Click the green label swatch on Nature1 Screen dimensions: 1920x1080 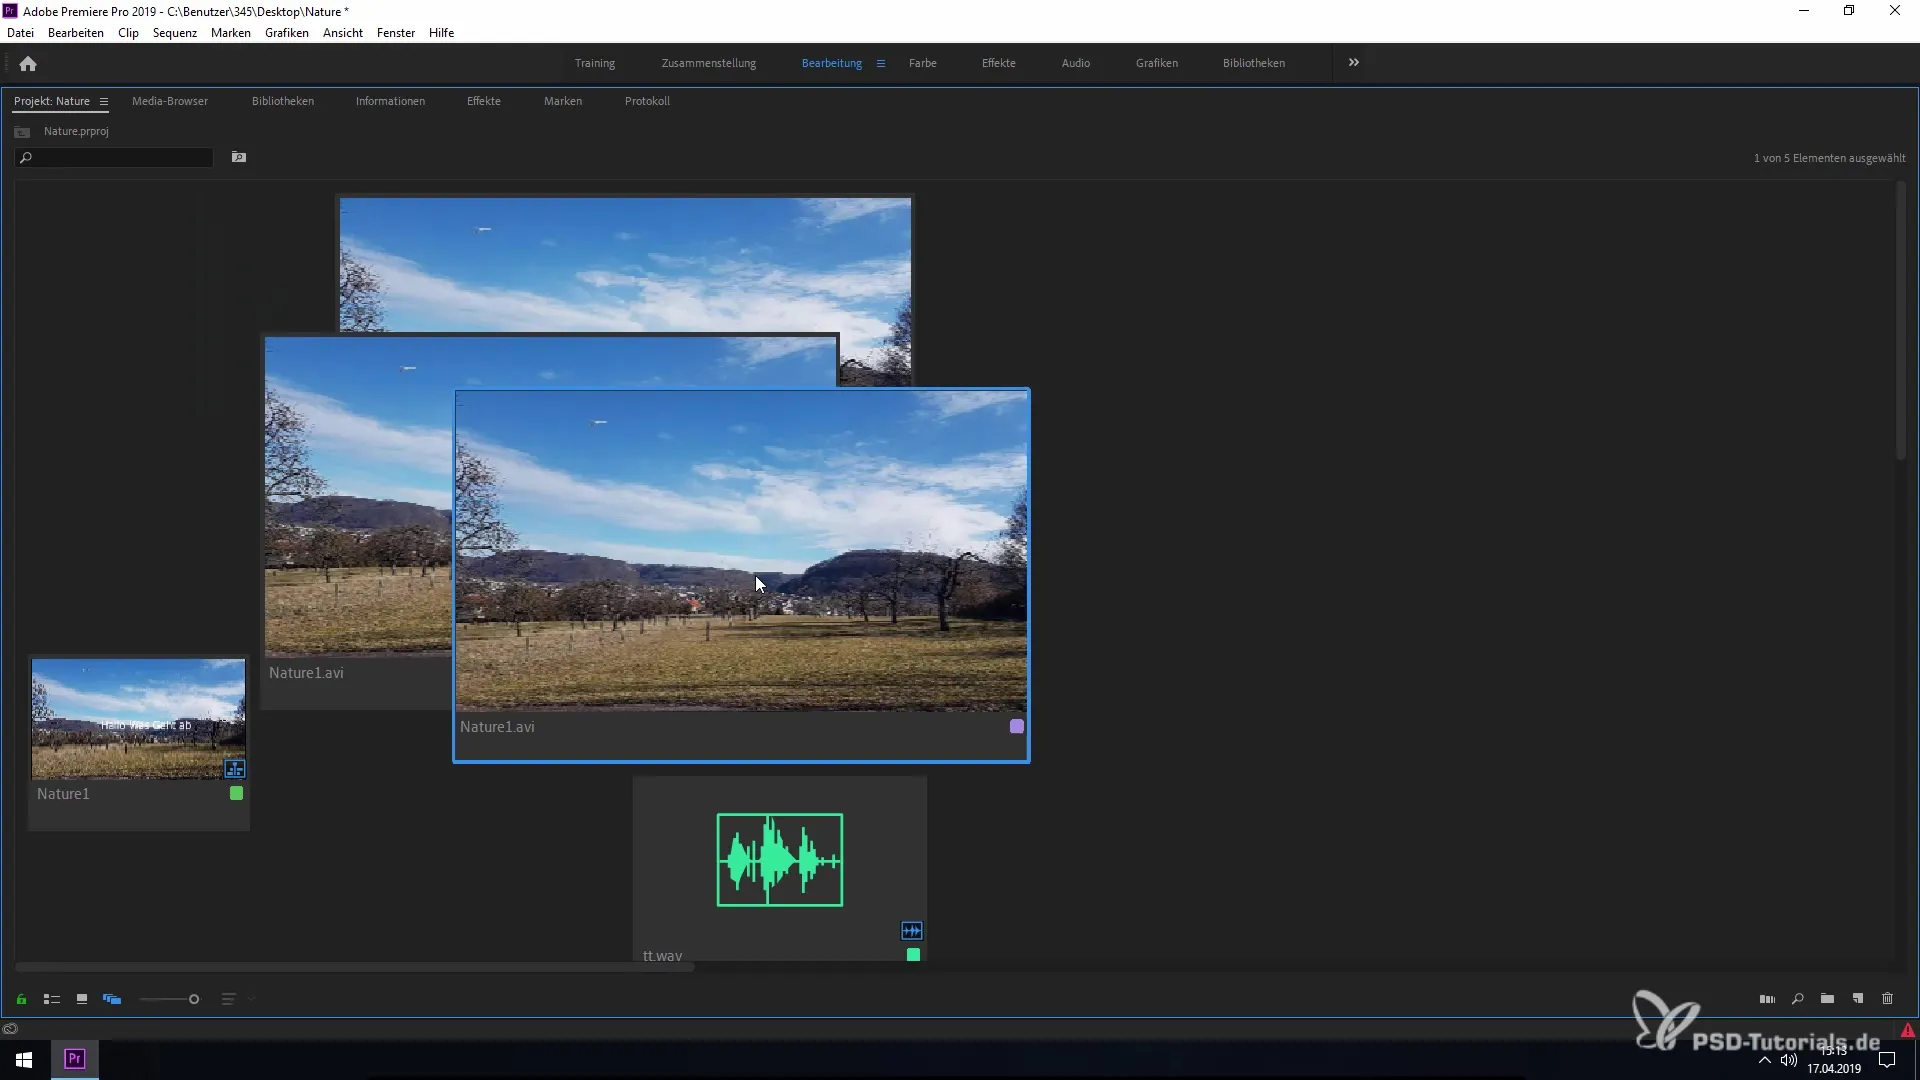[237, 793]
